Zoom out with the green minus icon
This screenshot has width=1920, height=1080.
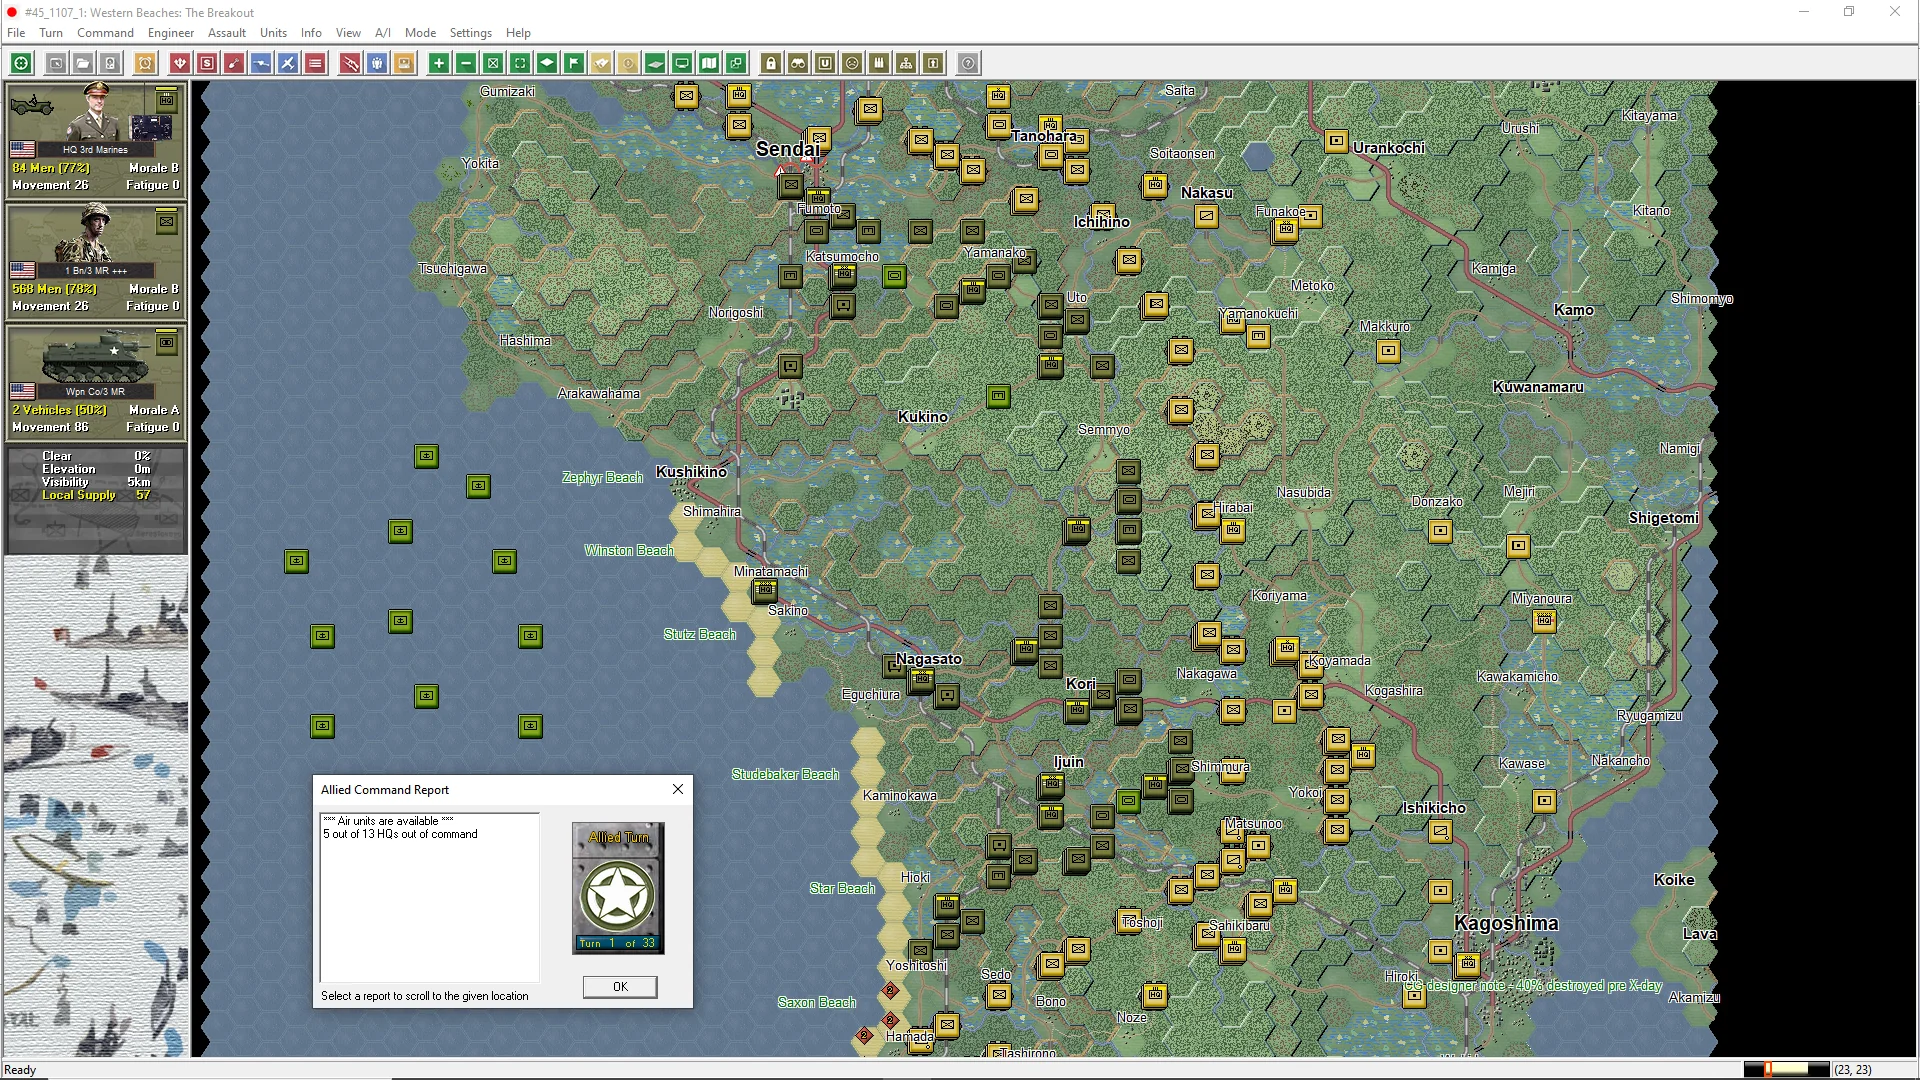click(x=466, y=63)
